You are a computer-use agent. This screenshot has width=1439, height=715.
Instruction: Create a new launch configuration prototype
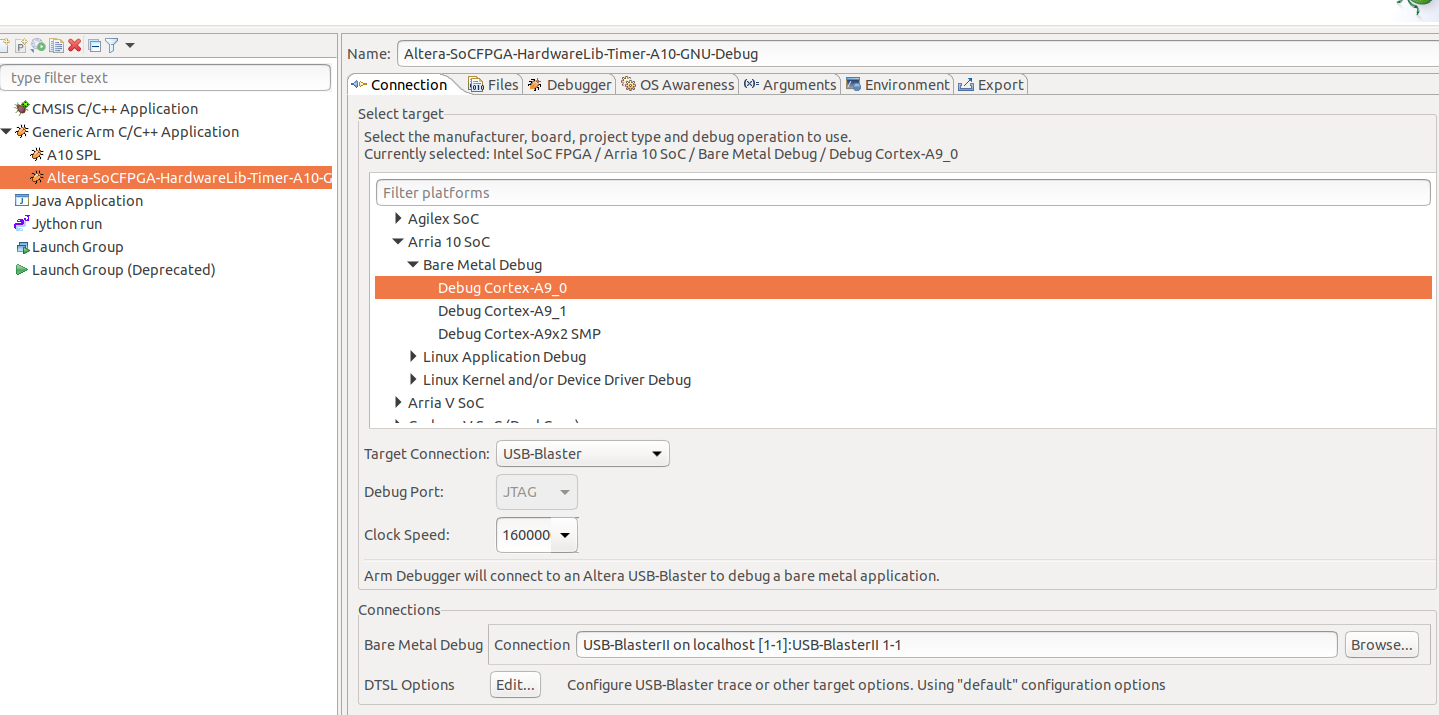pyautogui.click(x=21, y=45)
